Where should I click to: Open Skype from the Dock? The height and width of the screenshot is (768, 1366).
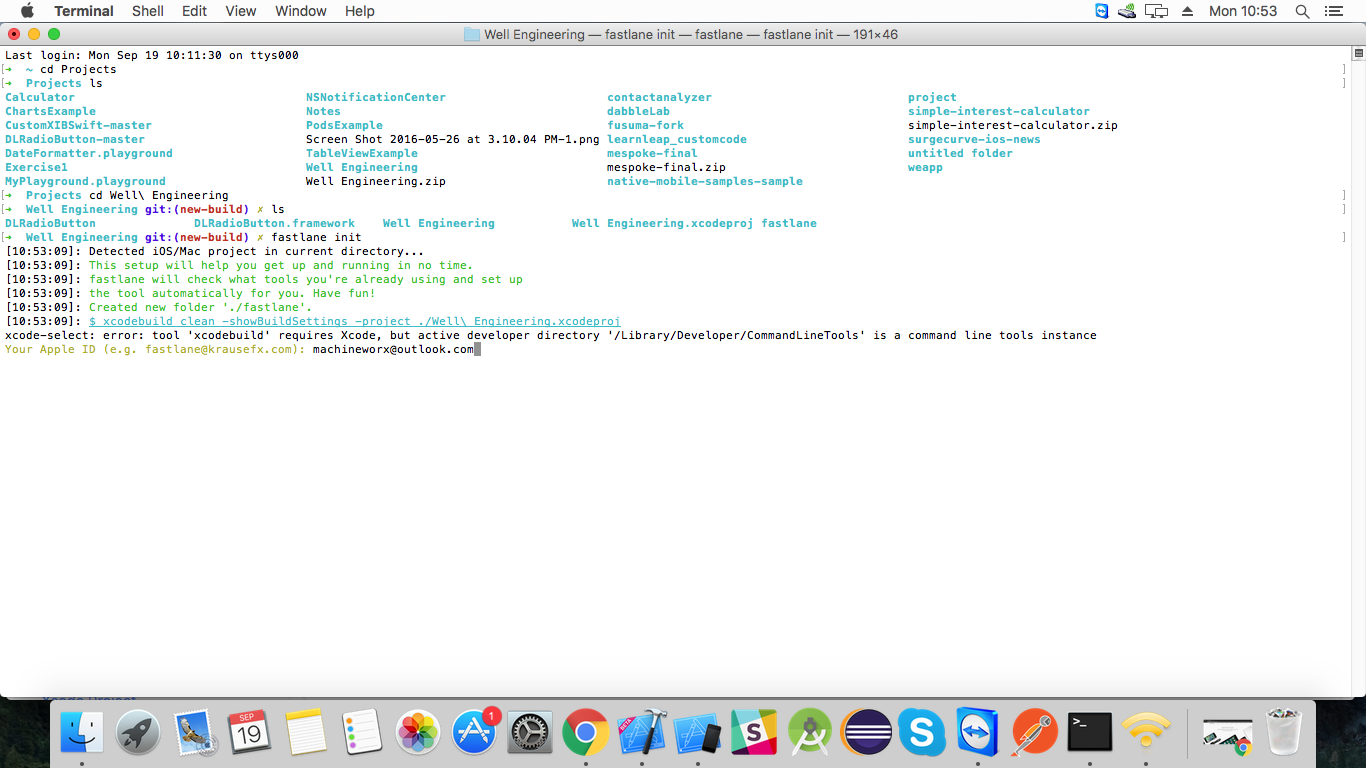pyautogui.click(x=922, y=733)
